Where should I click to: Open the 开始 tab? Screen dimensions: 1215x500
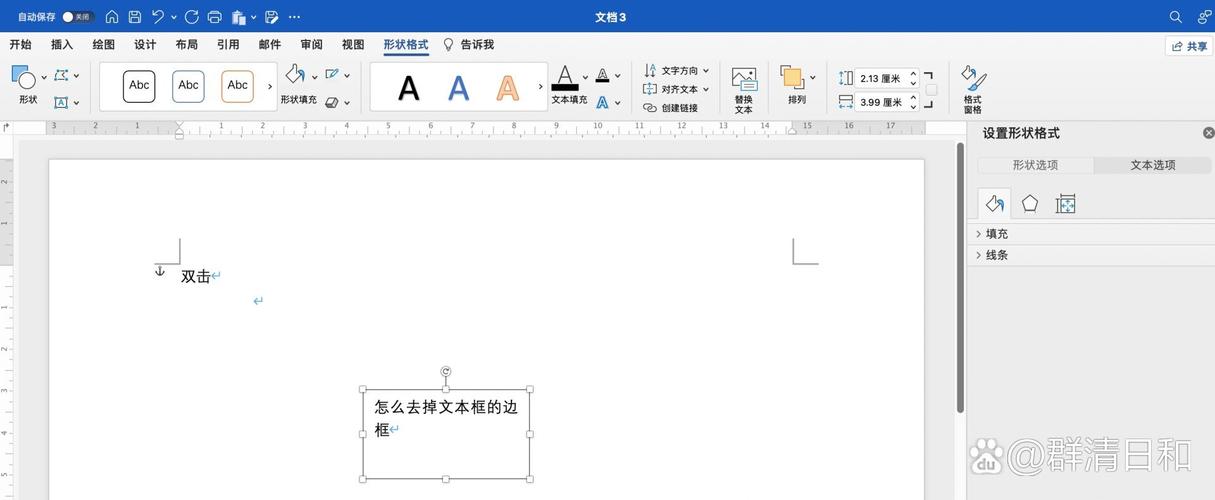(20, 45)
